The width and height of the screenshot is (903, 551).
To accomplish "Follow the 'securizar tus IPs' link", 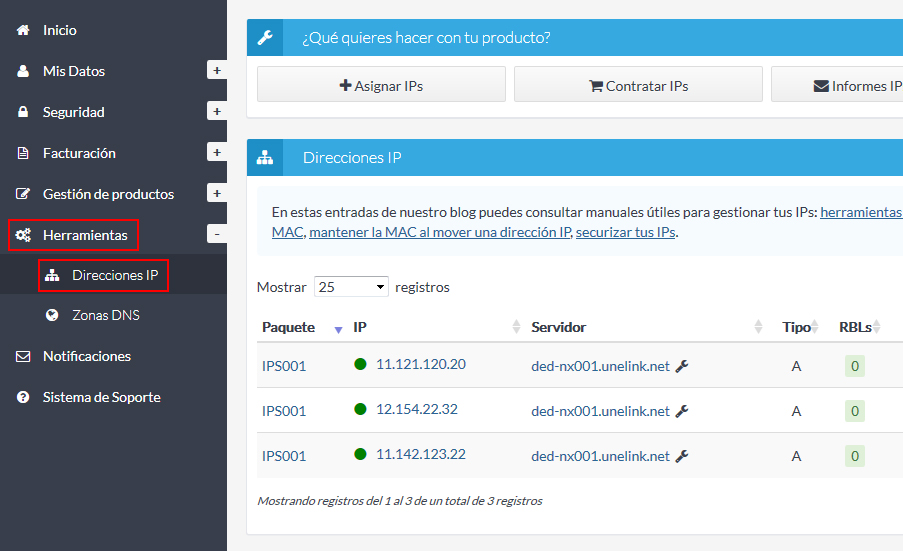I will tap(625, 232).
